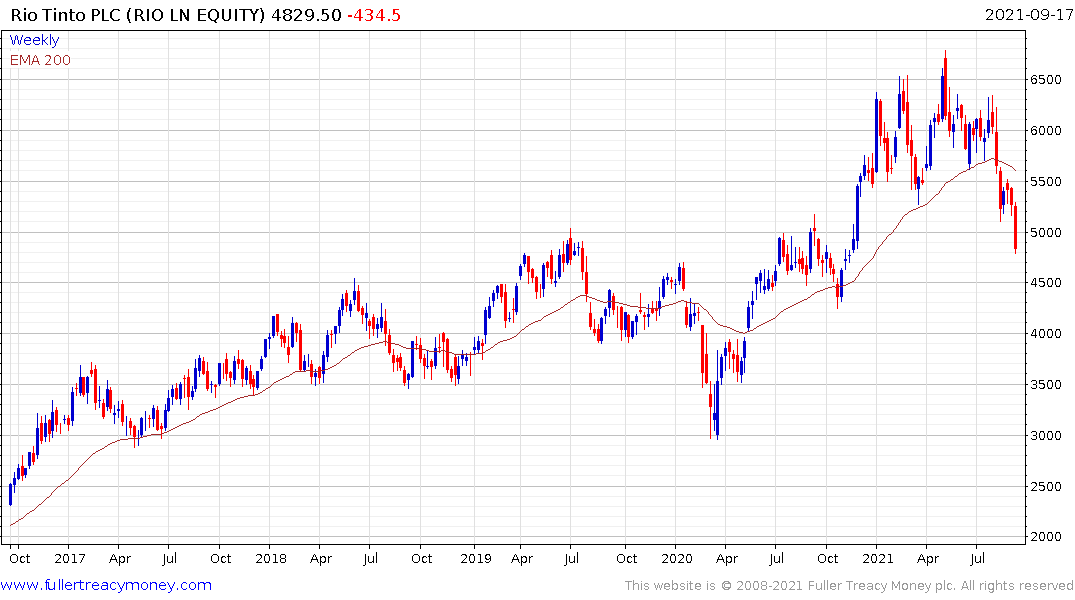Click the chart date 2021-09-17
The image size is (1075, 600).
click(1028, 14)
